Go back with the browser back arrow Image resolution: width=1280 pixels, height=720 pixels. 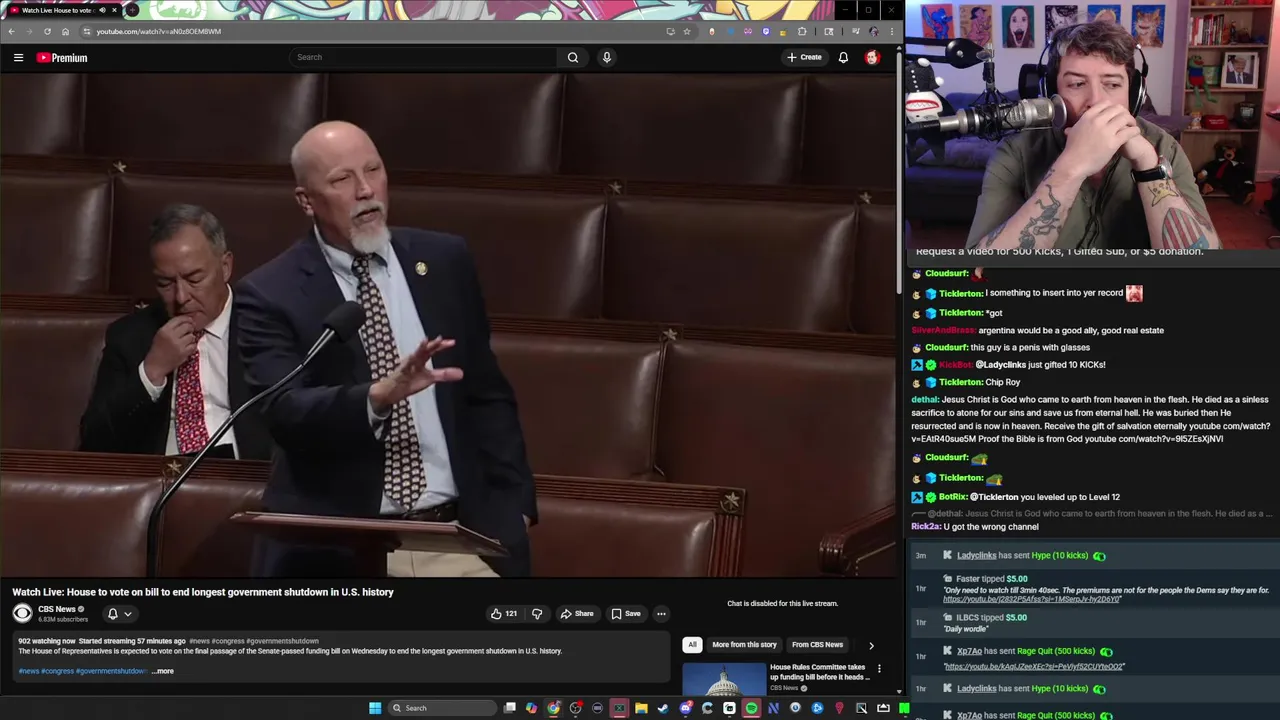pyautogui.click(x=11, y=31)
